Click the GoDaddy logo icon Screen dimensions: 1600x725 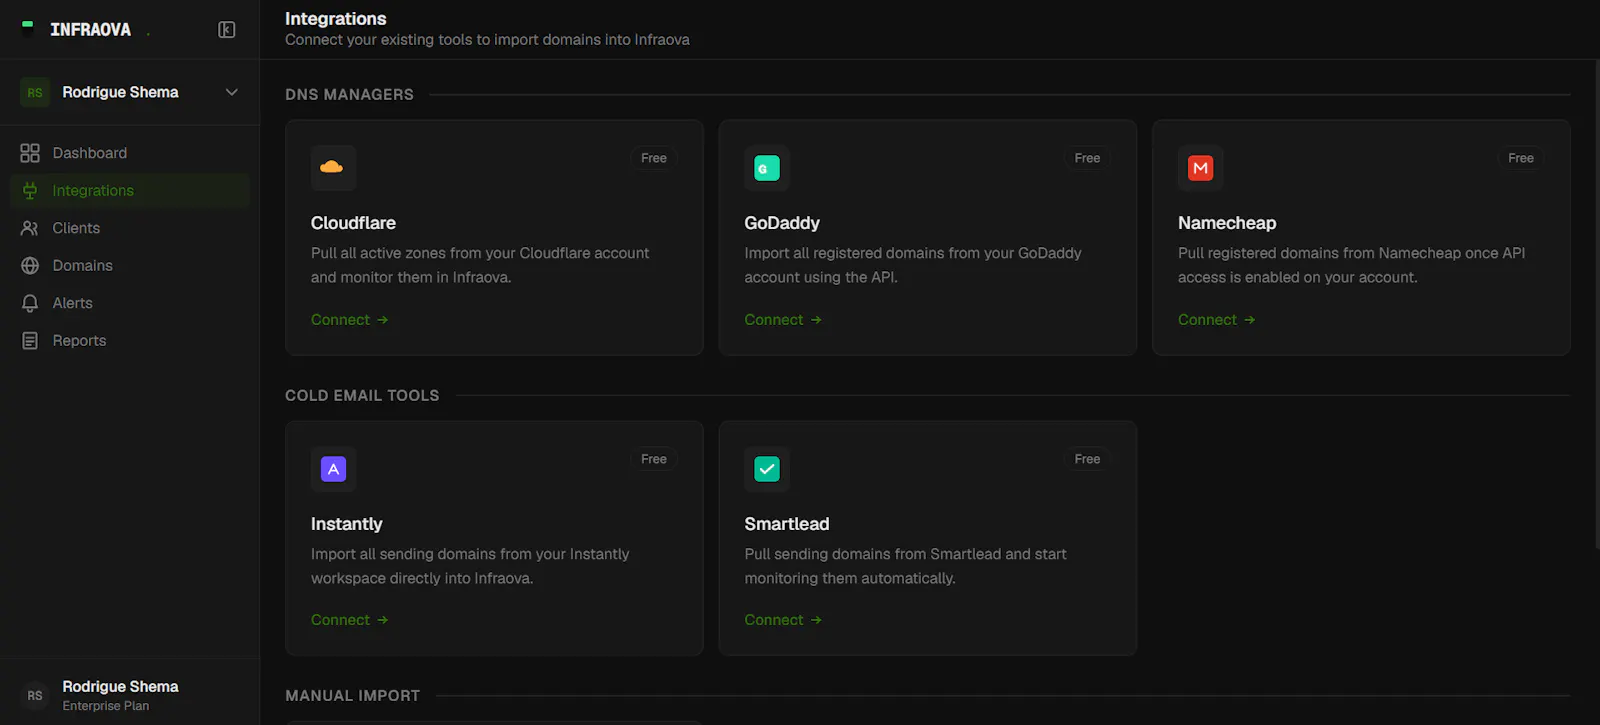pos(767,168)
